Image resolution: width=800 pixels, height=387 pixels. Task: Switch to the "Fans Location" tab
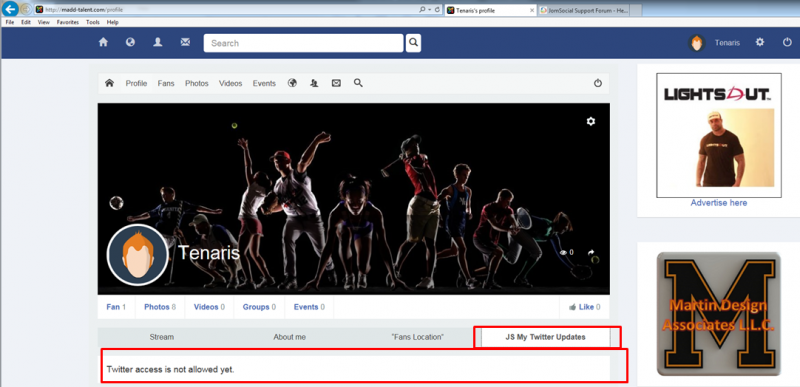tap(417, 337)
